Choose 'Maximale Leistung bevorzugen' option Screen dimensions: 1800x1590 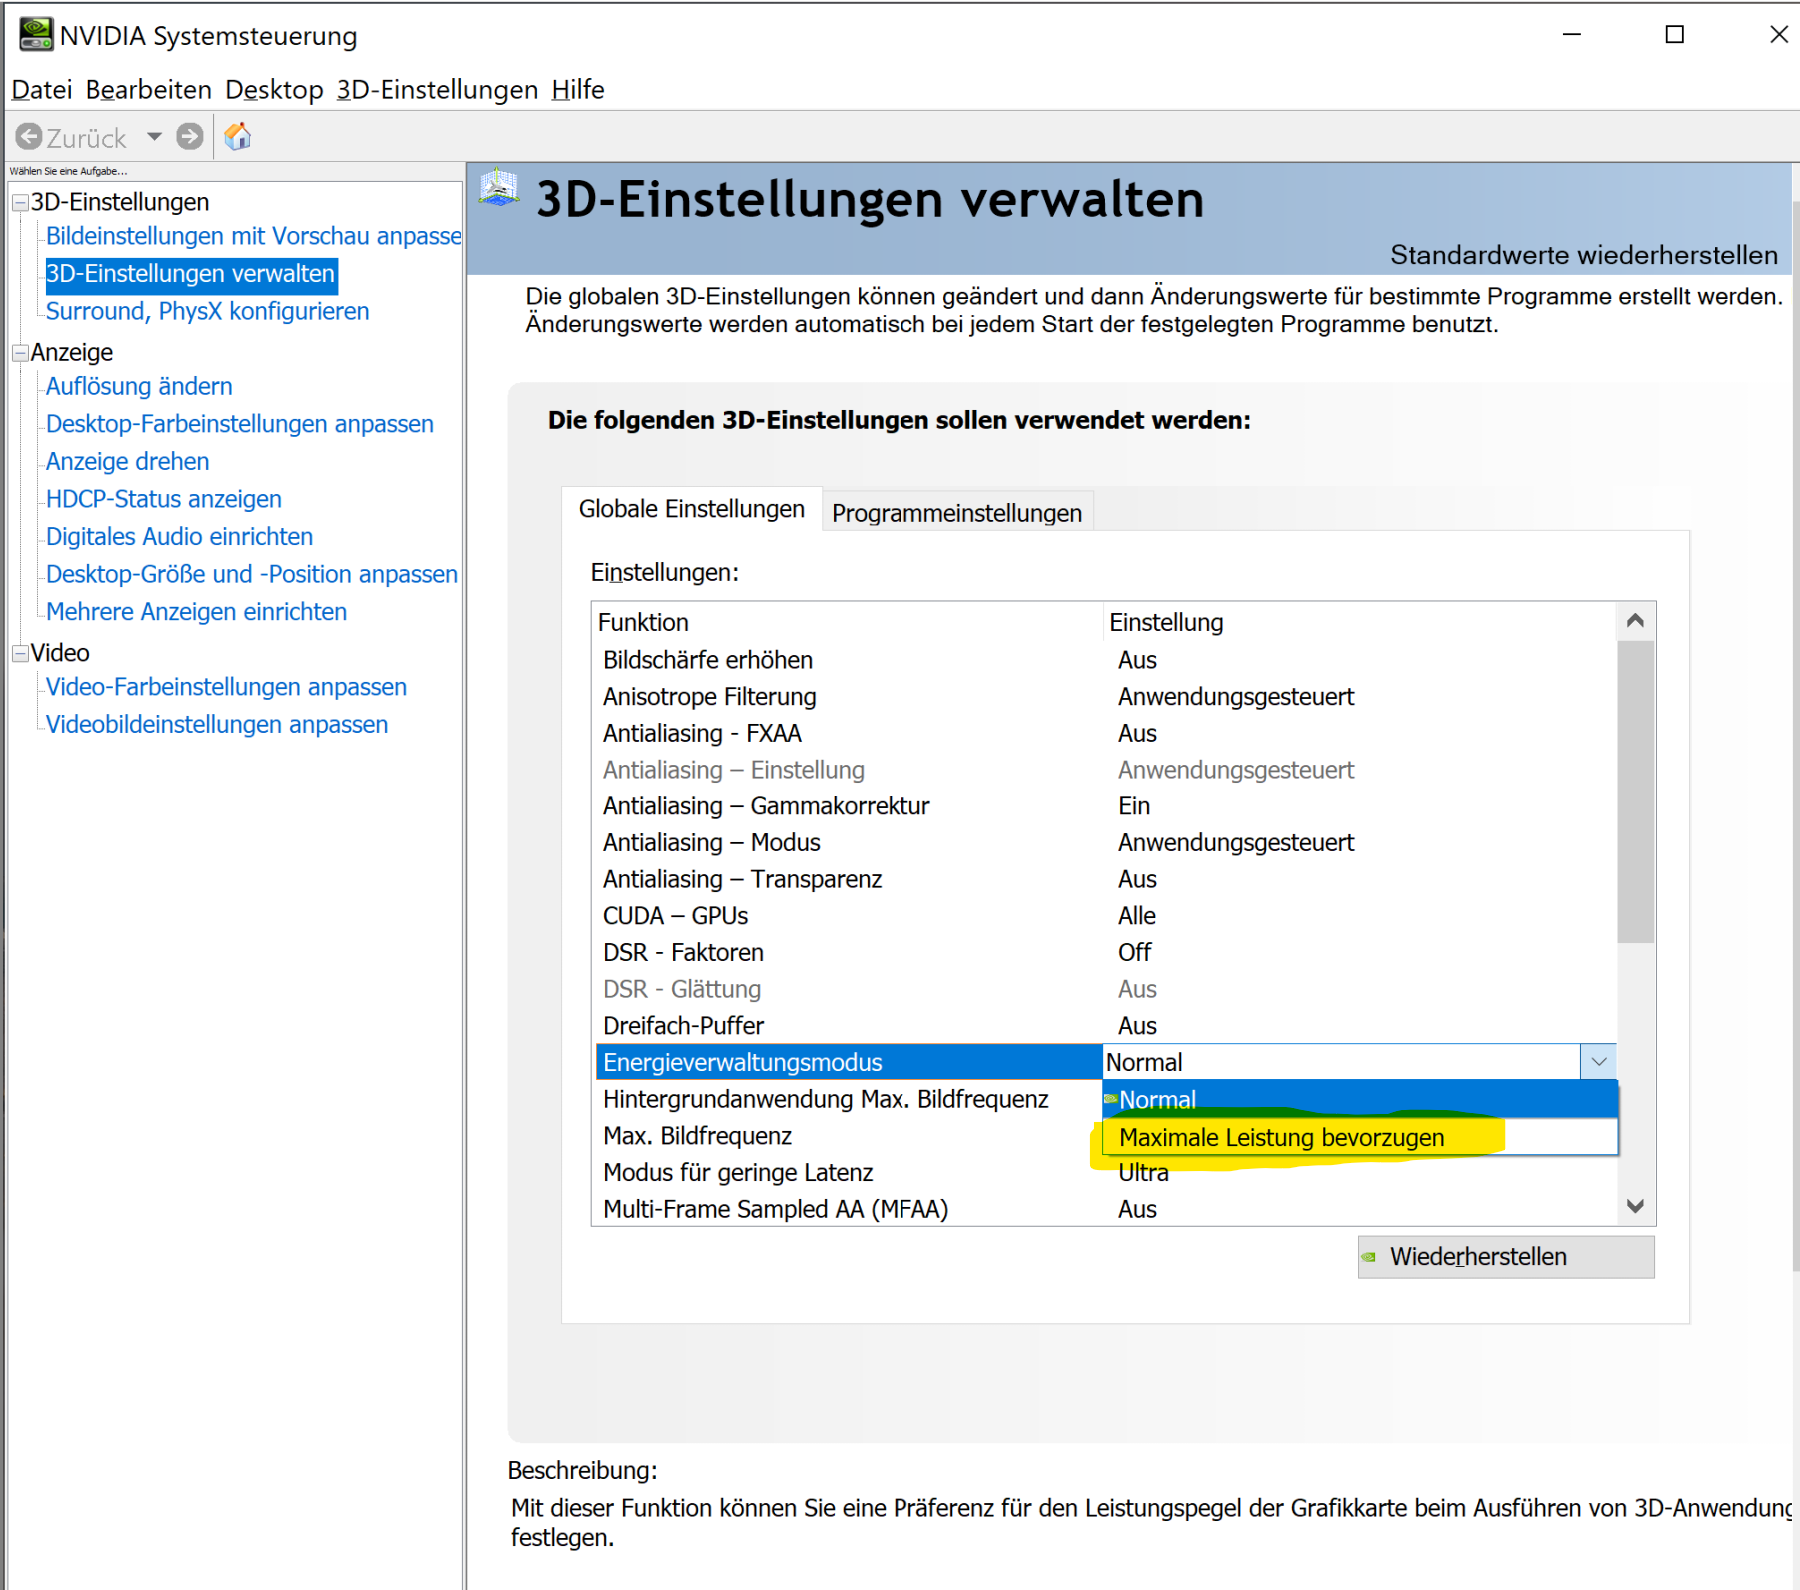[1360, 1137]
